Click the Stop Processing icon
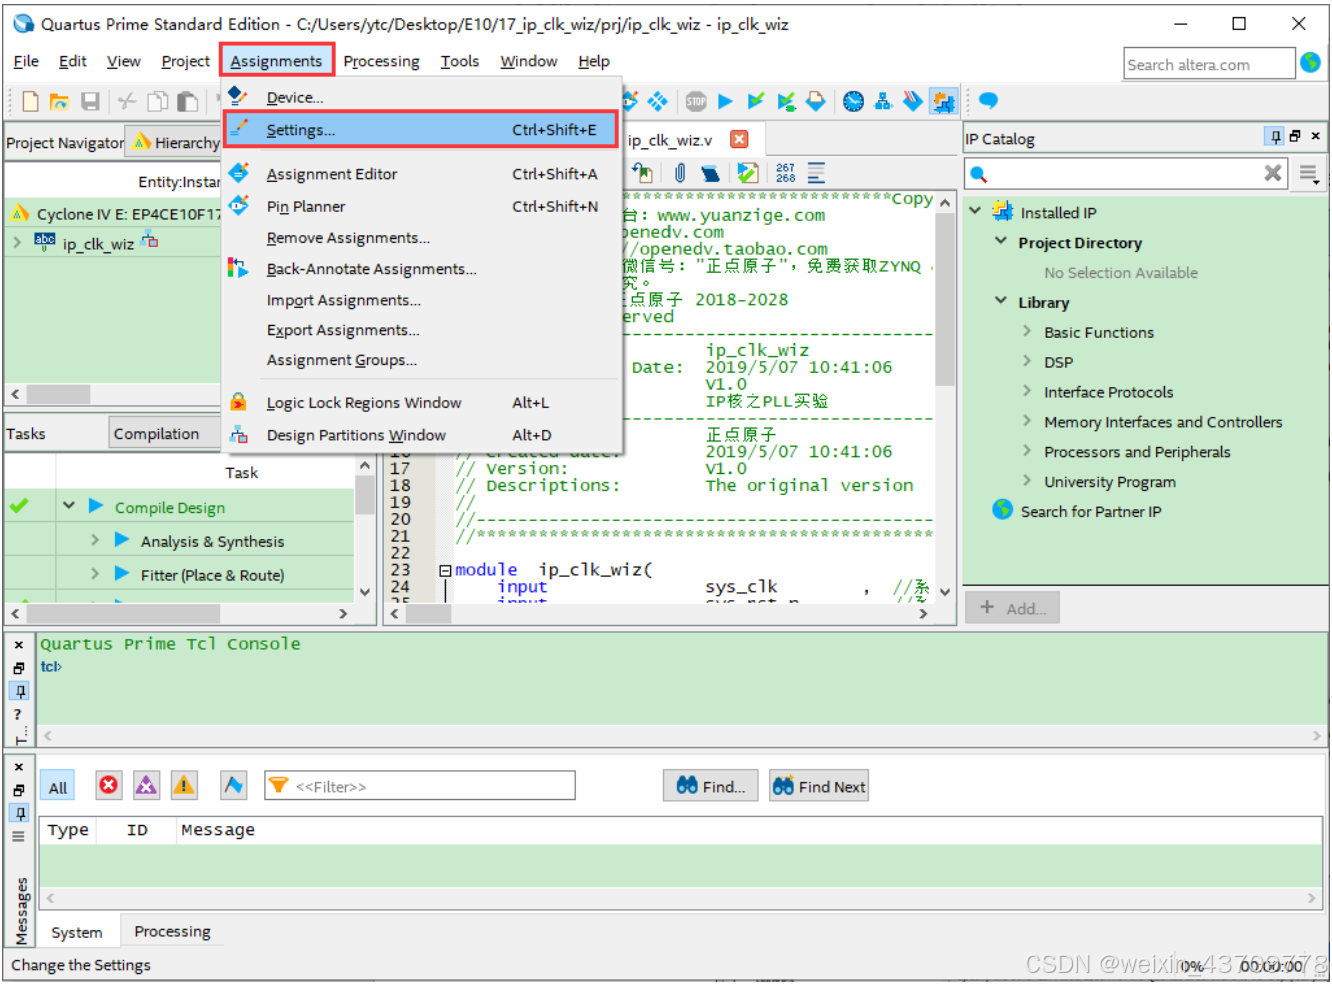The height and width of the screenshot is (986, 1332). coord(696,101)
